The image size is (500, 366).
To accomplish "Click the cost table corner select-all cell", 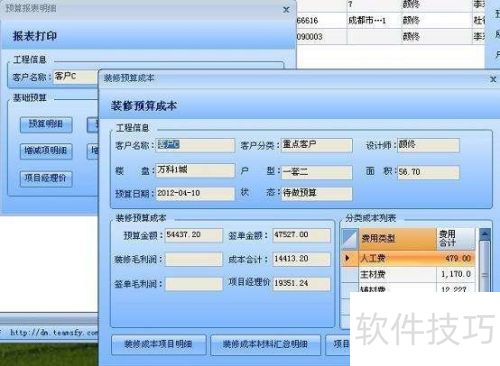I will pos(350,238).
